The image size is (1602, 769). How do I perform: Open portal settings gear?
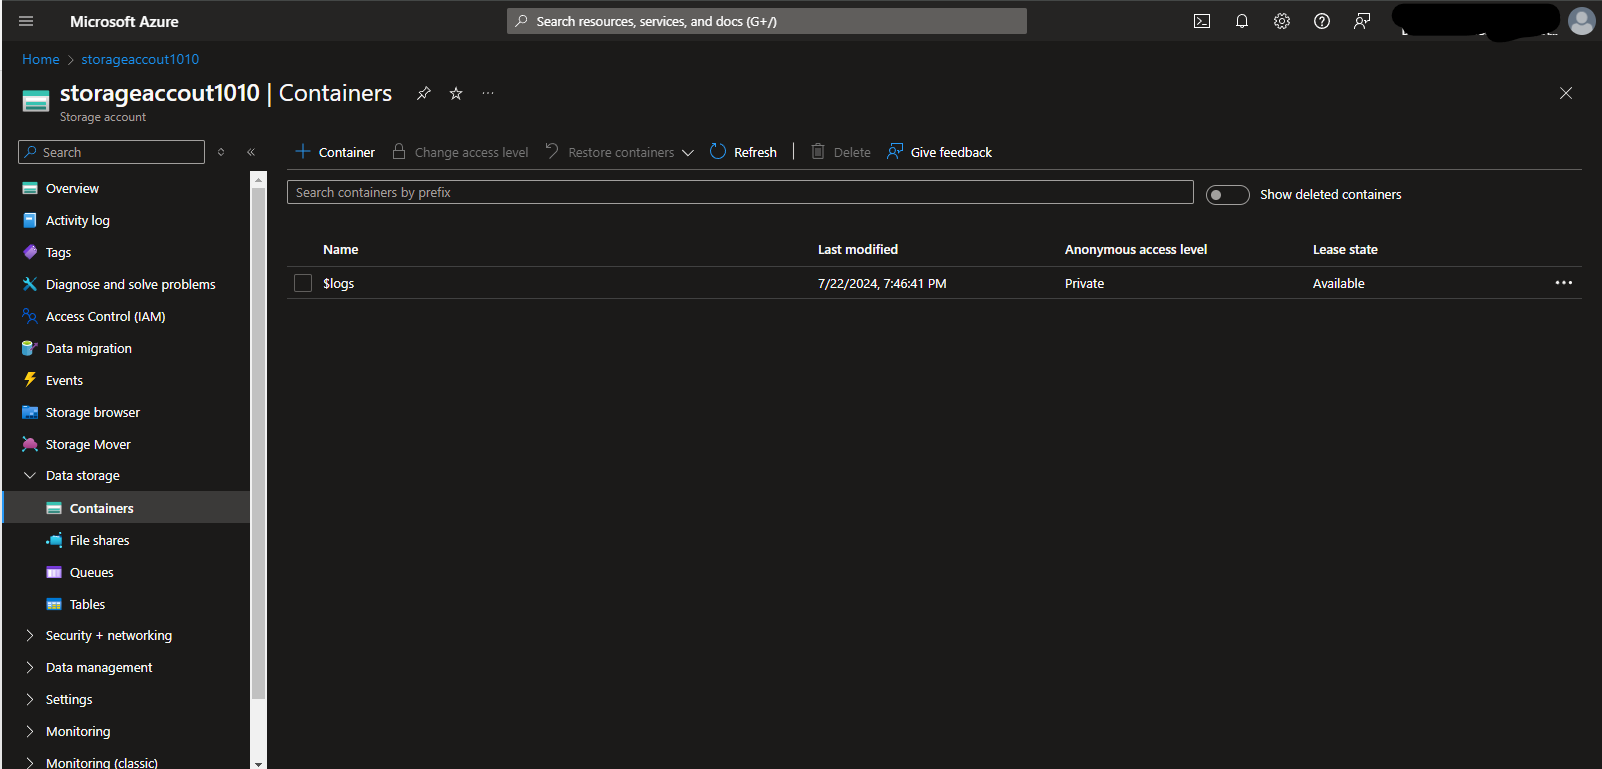1282,21
